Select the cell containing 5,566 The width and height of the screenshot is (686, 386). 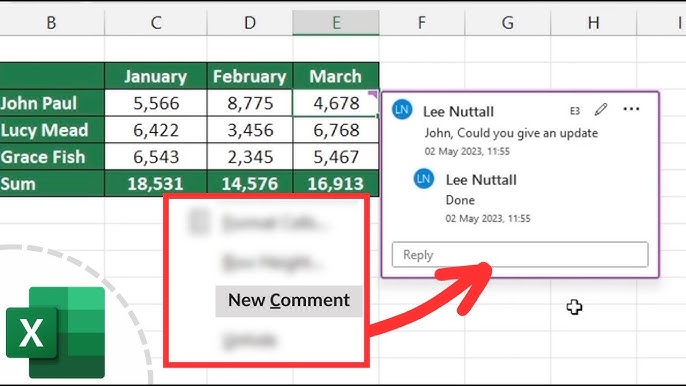point(156,103)
